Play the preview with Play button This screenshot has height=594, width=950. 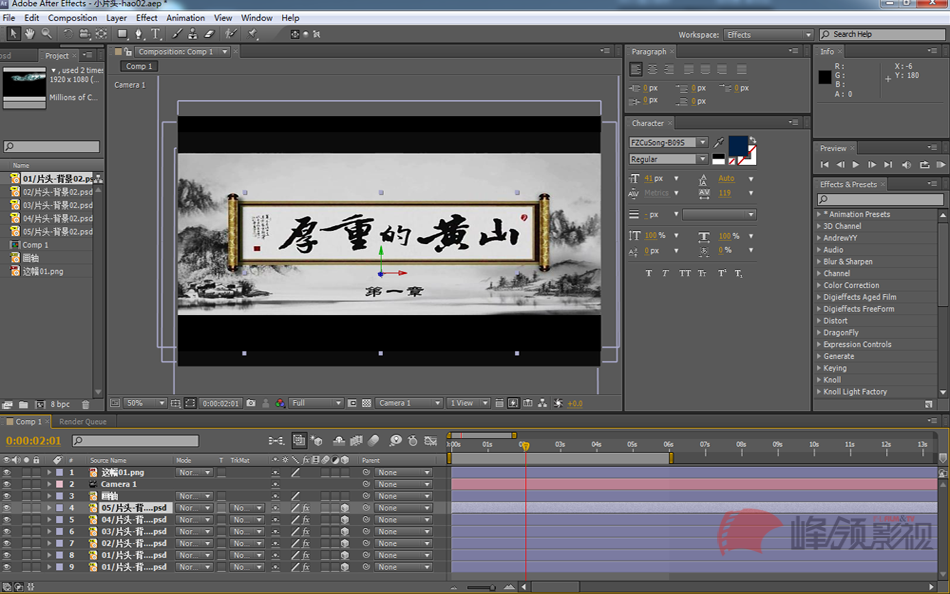pyautogui.click(x=855, y=165)
